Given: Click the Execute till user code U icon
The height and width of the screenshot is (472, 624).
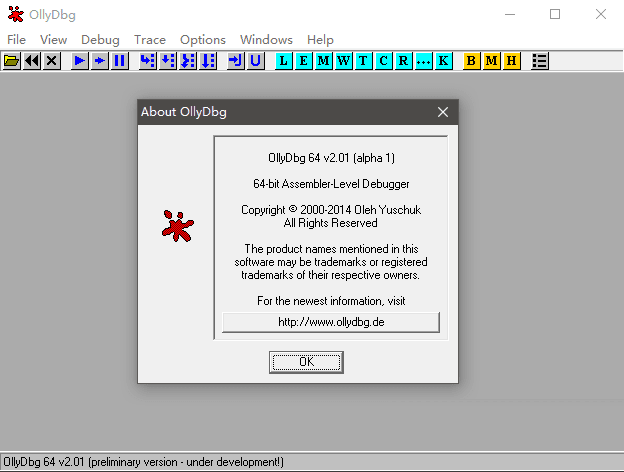Looking at the screenshot, I should coord(255,61).
